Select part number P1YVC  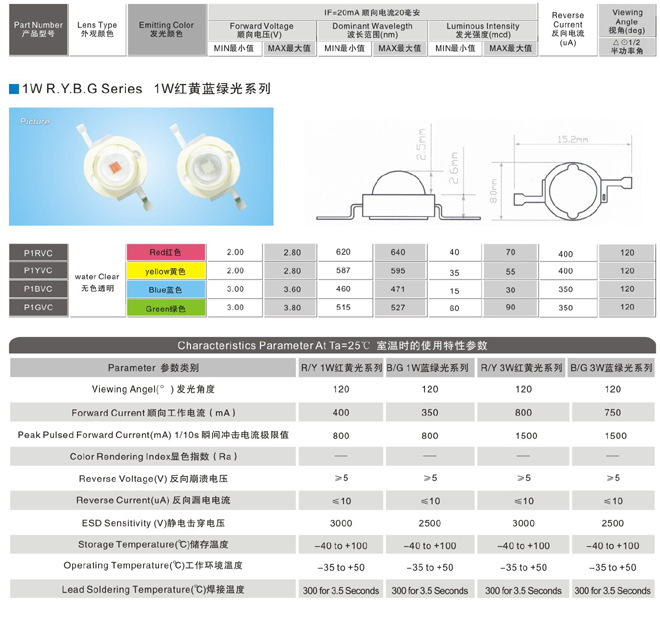click(x=38, y=271)
